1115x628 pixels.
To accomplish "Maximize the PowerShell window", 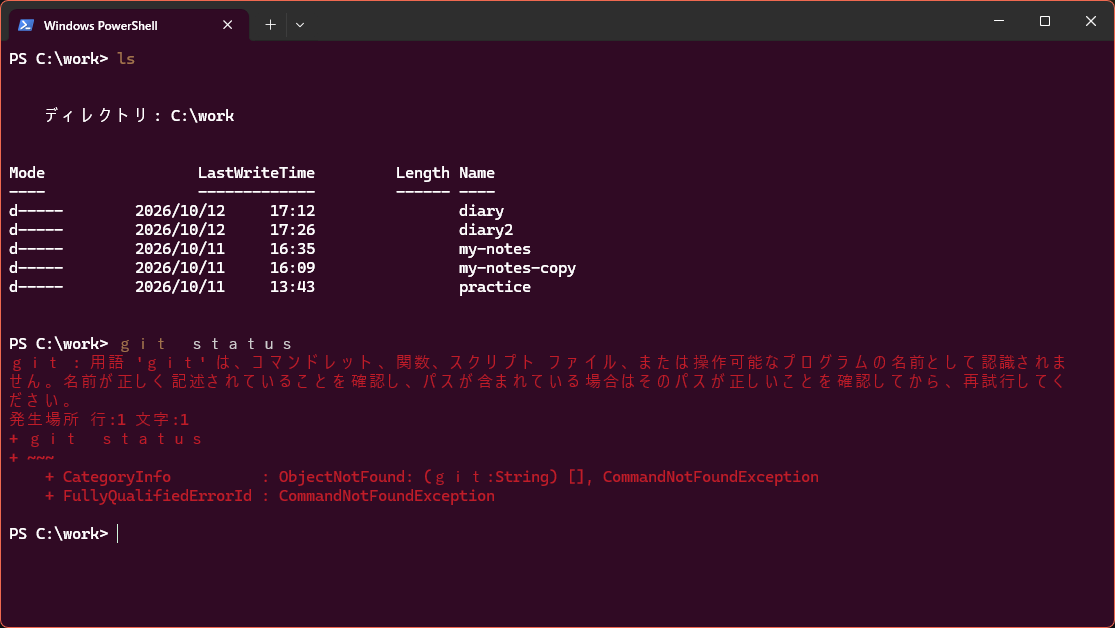I will [1045, 21].
